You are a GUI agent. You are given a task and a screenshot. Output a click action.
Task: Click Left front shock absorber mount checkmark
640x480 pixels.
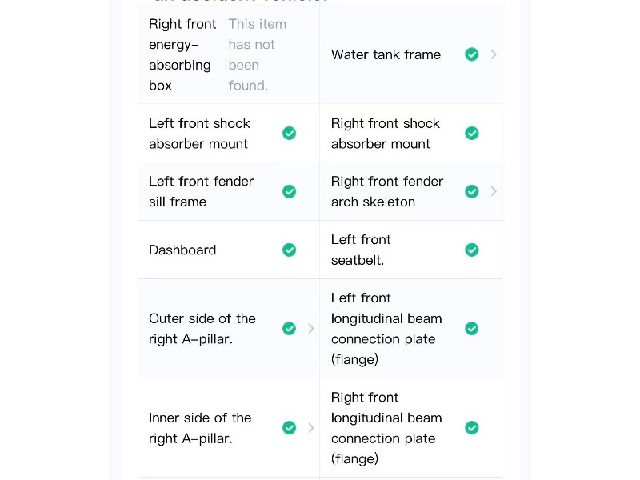(289, 133)
